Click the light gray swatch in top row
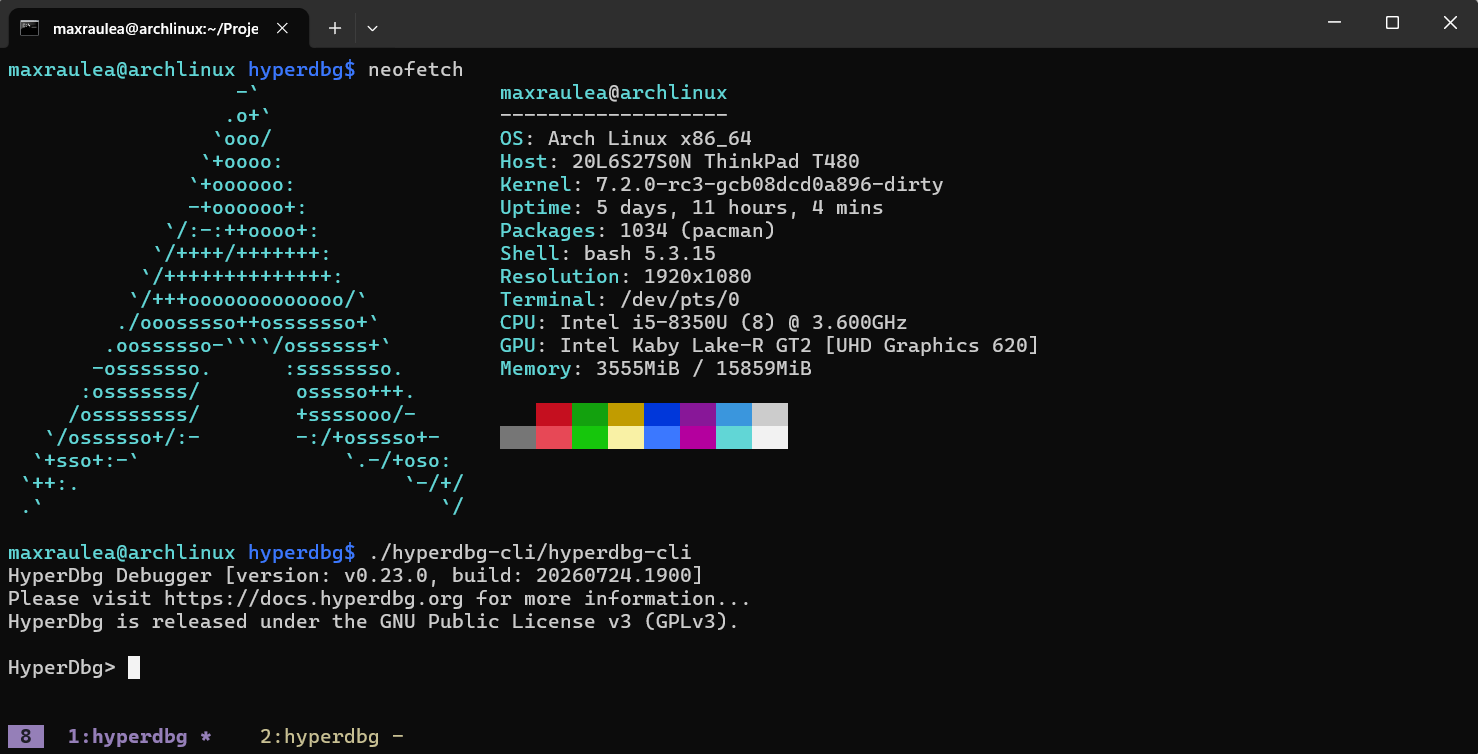1478x754 pixels. (770, 415)
